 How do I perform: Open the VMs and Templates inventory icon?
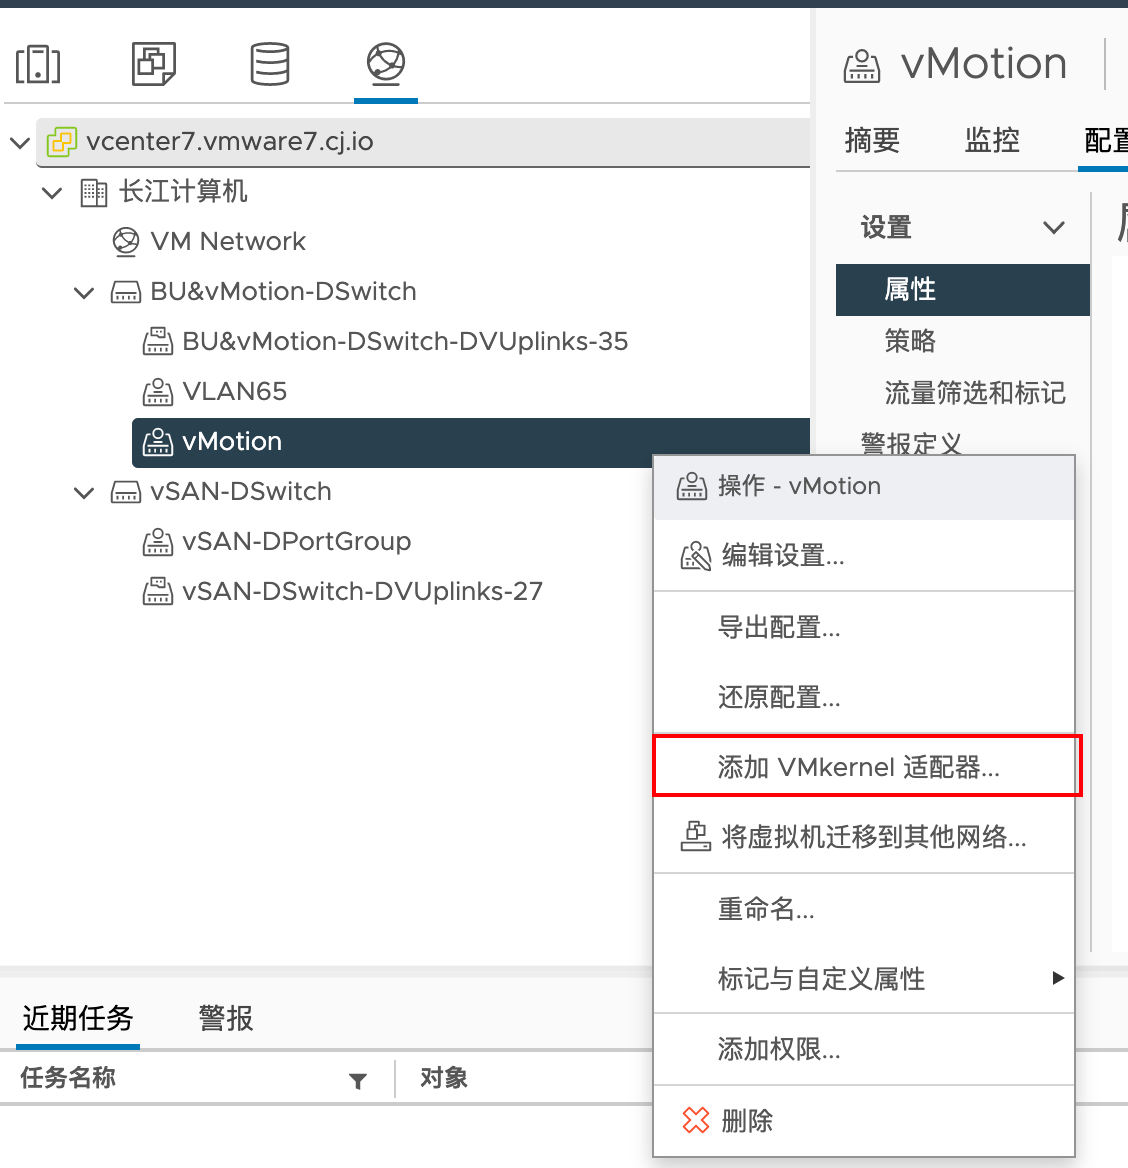[154, 64]
